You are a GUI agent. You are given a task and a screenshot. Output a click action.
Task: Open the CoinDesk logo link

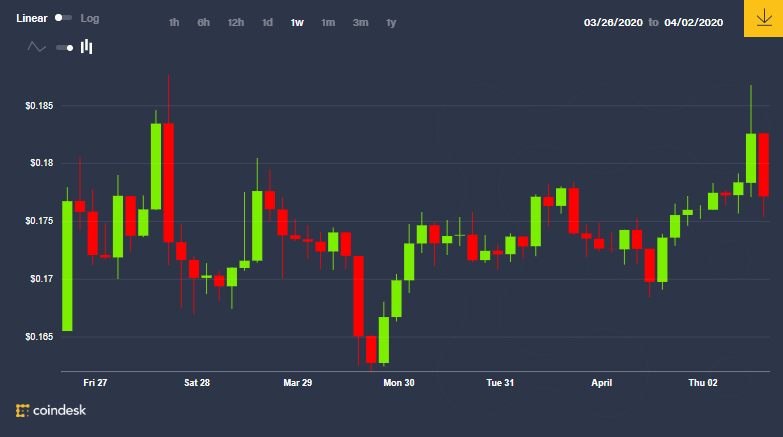tap(51, 411)
